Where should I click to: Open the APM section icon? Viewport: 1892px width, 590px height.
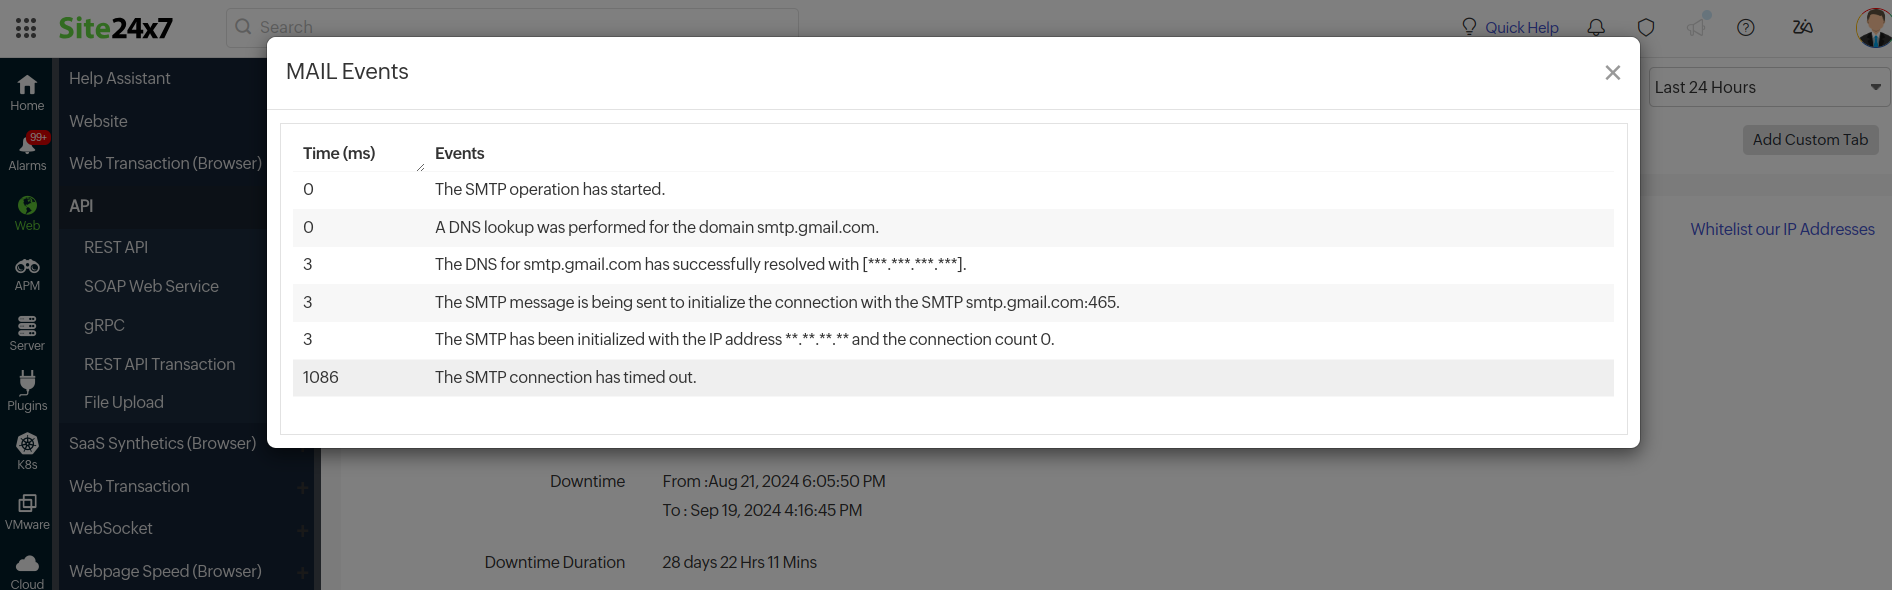click(27, 273)
